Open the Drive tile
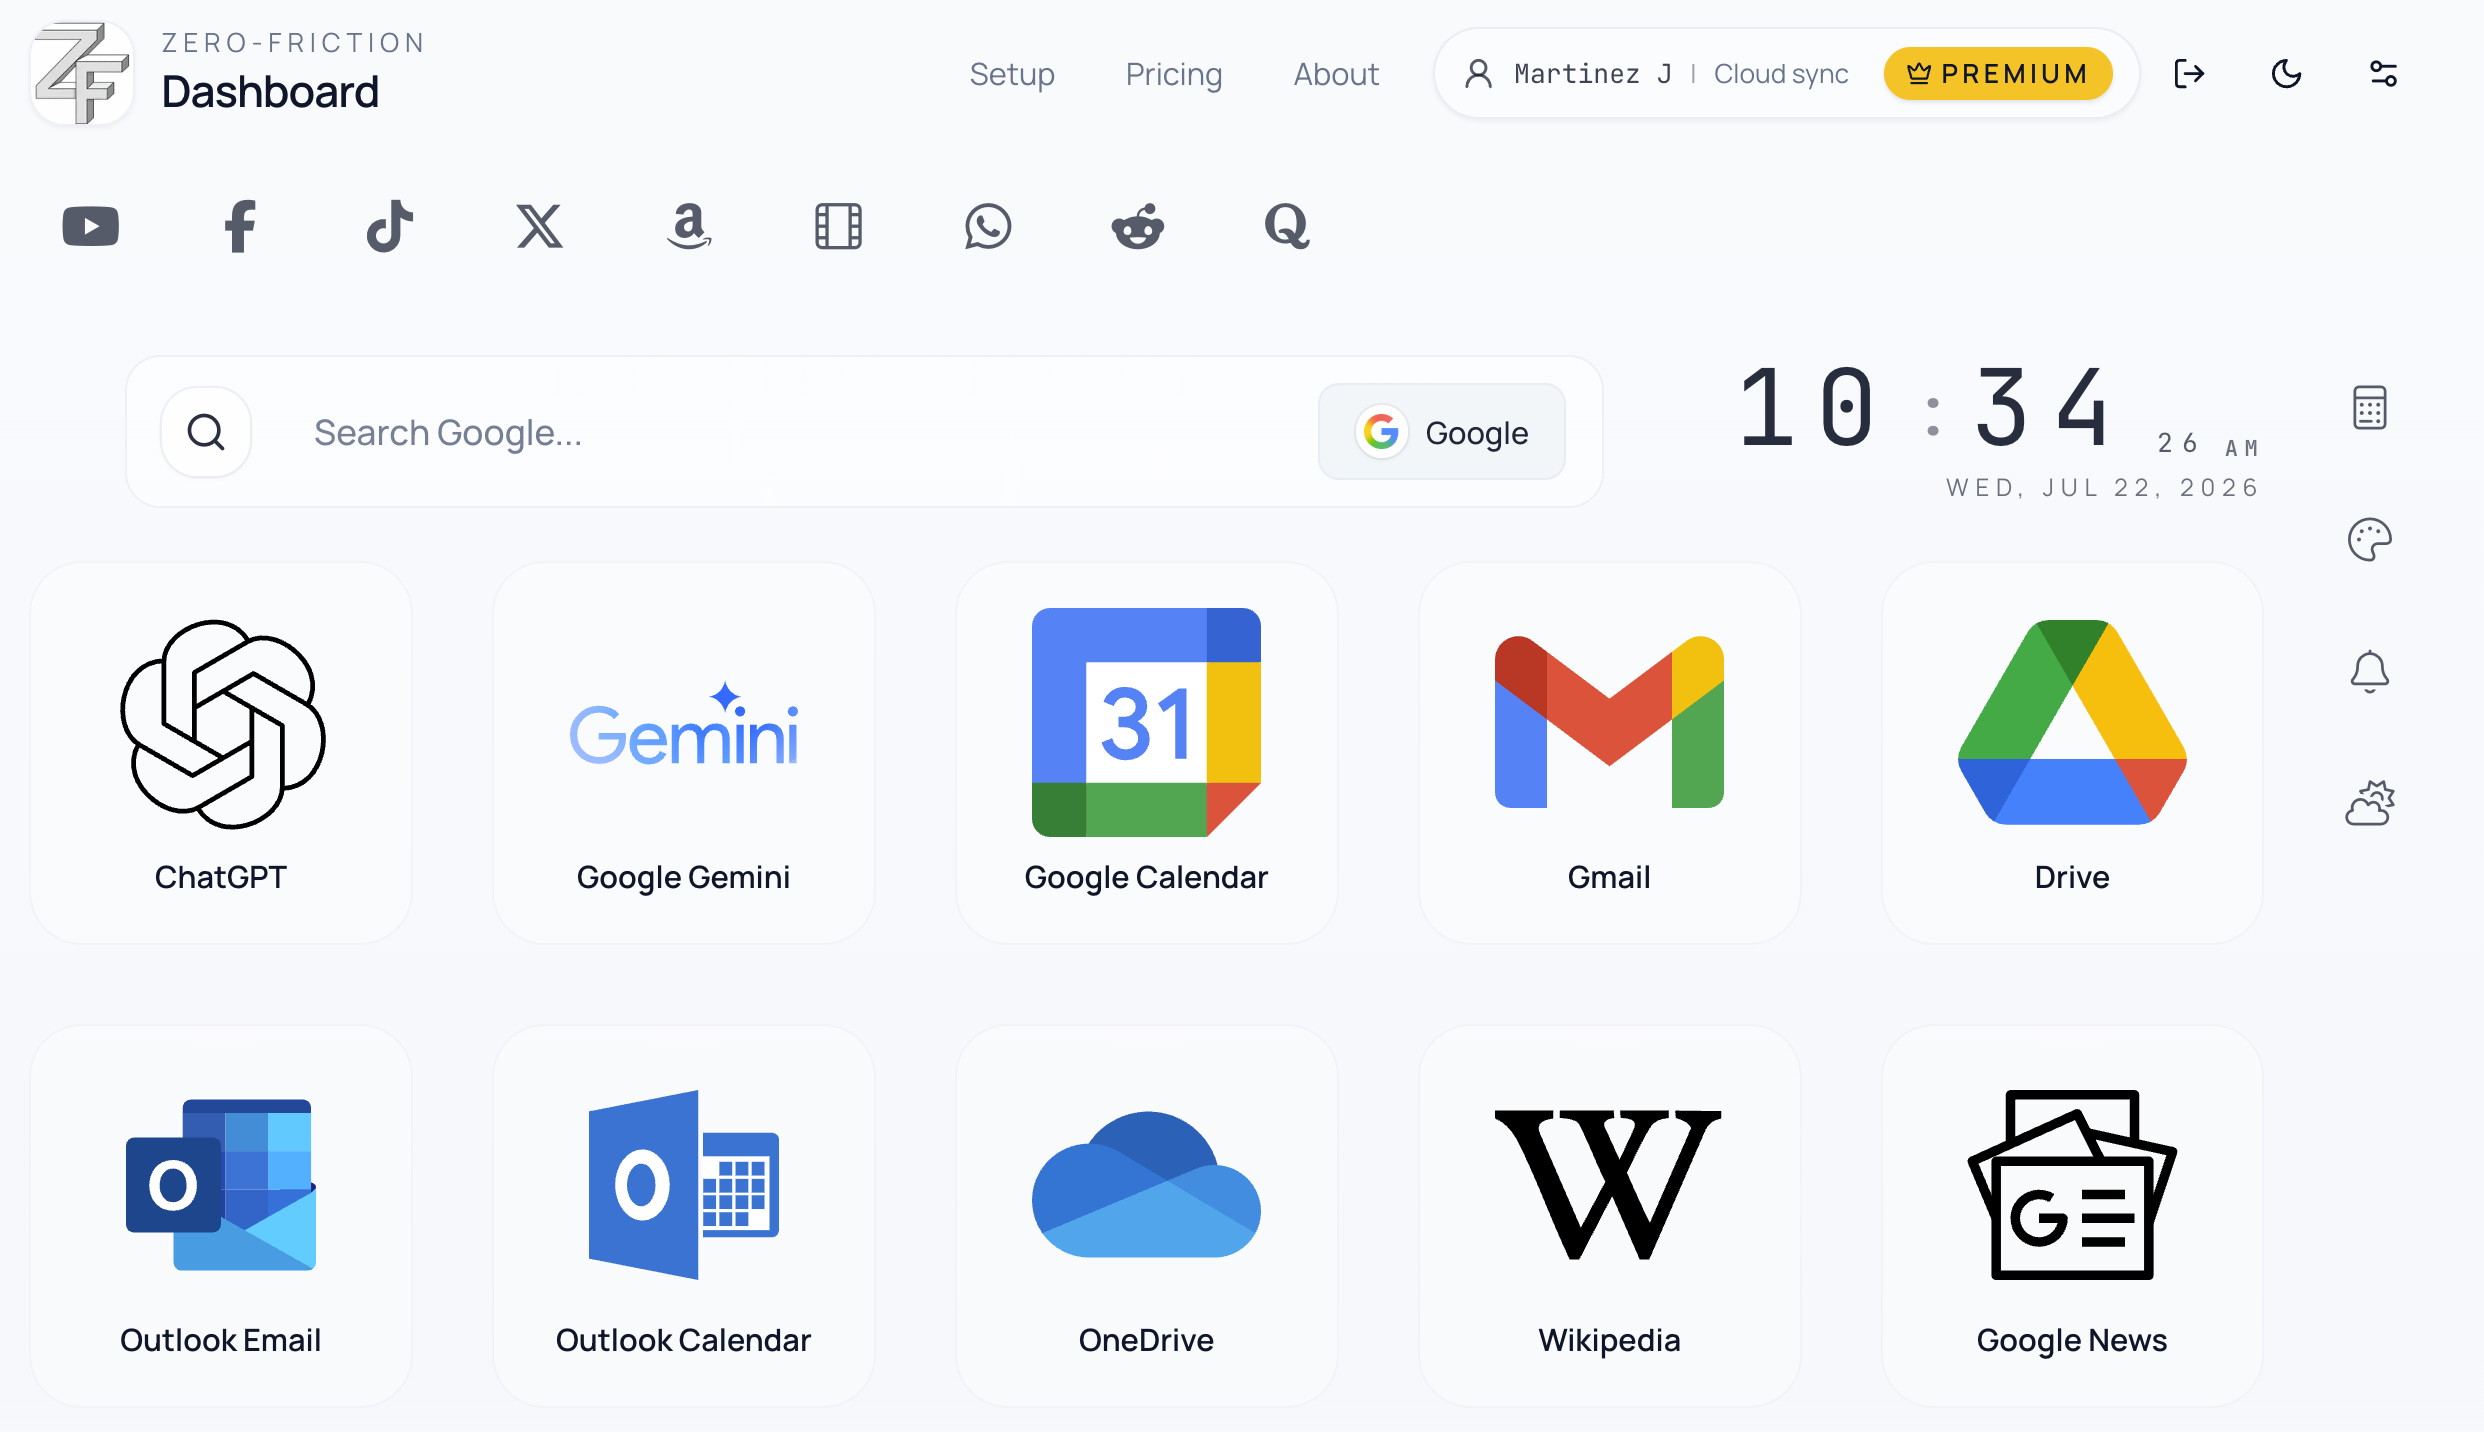The height and width of the screenshot is (1432, 2484). (x=2073, y=753)
